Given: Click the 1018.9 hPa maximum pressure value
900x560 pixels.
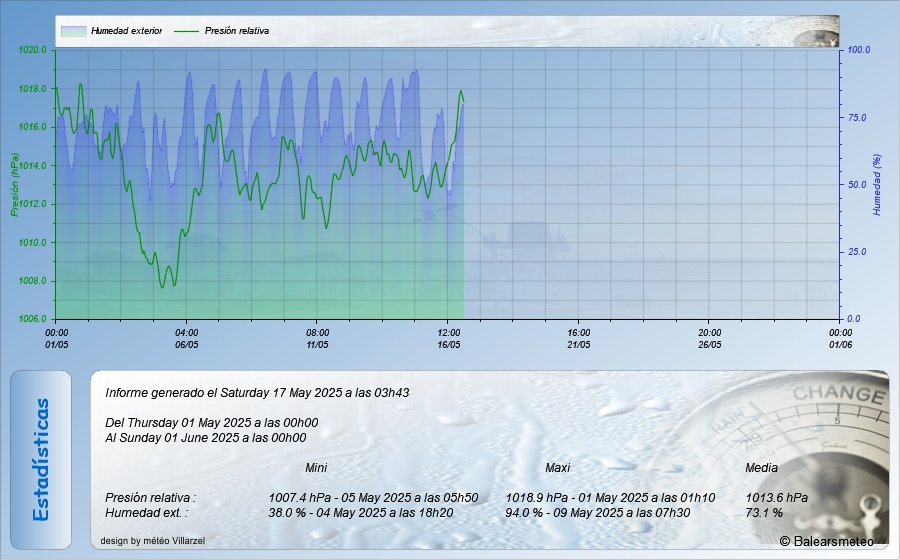Looking at the screenshot, I should (610, 497).
